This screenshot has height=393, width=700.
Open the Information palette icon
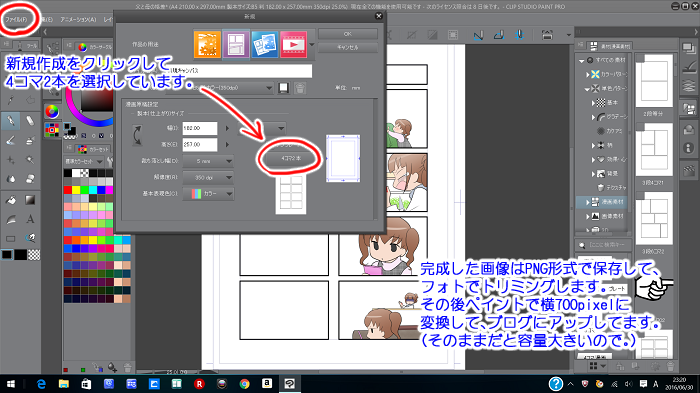(x=689, y=148)
